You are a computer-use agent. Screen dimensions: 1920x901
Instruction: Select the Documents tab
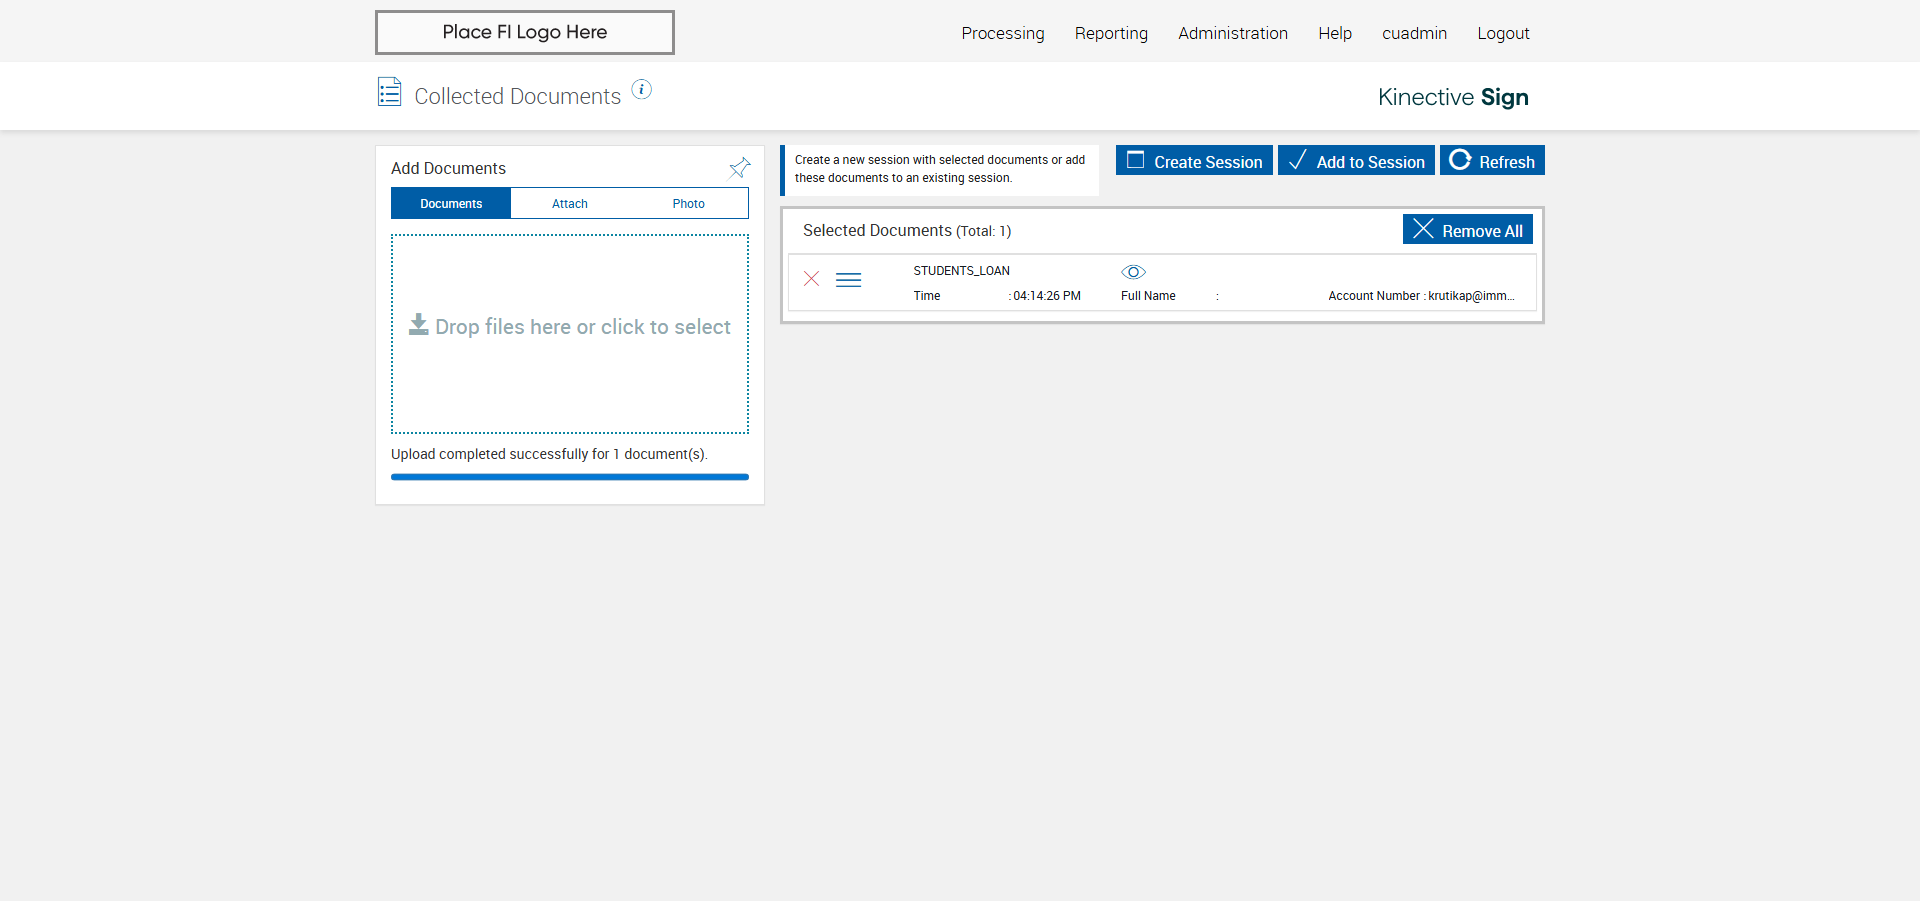tap(451, 203)
